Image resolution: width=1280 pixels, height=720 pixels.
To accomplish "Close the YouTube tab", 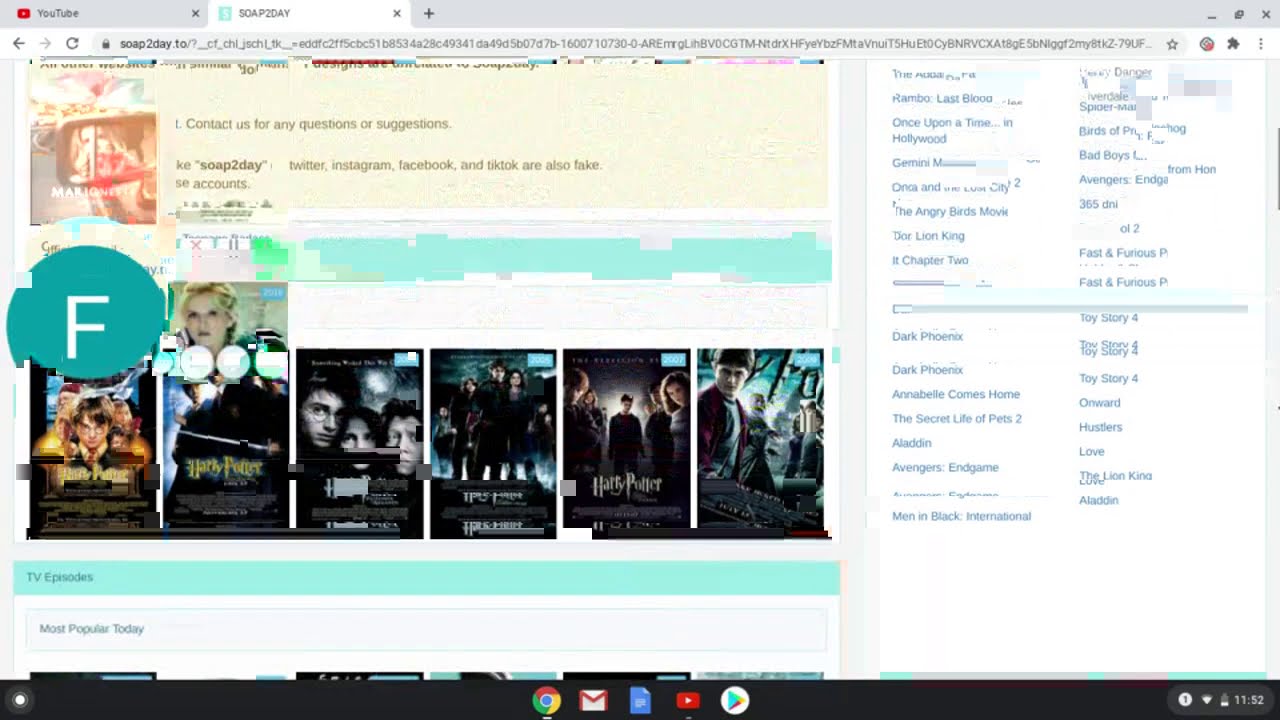I will [x=196, y=13].
